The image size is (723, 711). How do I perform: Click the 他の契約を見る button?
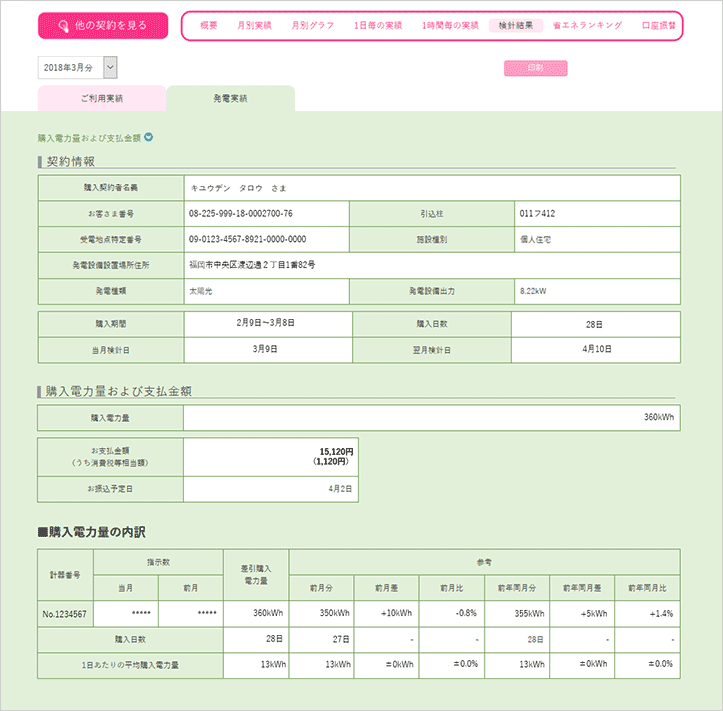point(103,26)
